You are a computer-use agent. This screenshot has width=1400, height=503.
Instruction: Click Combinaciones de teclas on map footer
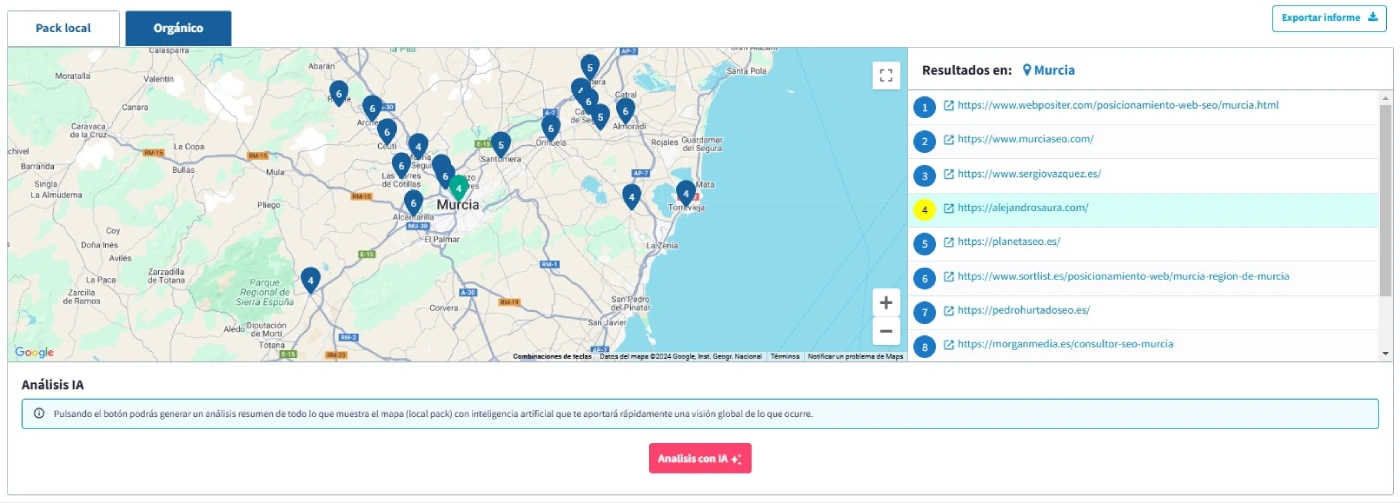click(552, 356)
